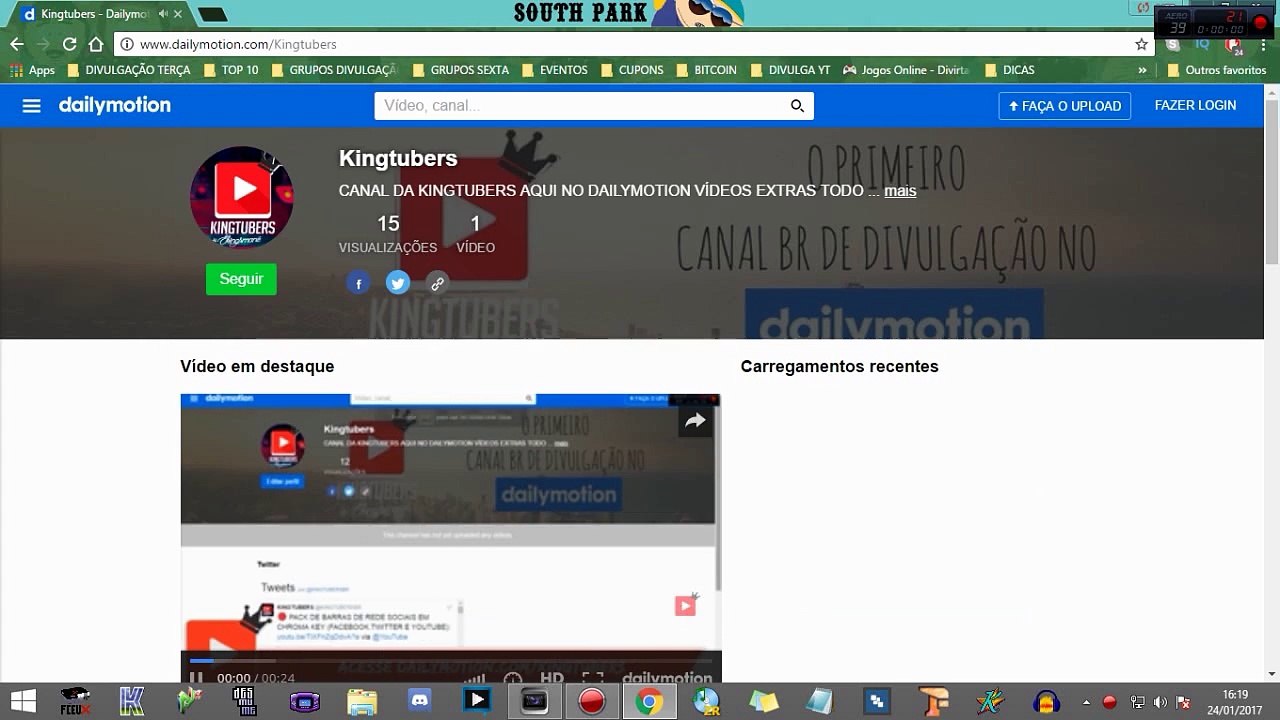Click the dailymotion logo in header
The height and width of the screenshot is (720, 1280).
coord(115,105)
